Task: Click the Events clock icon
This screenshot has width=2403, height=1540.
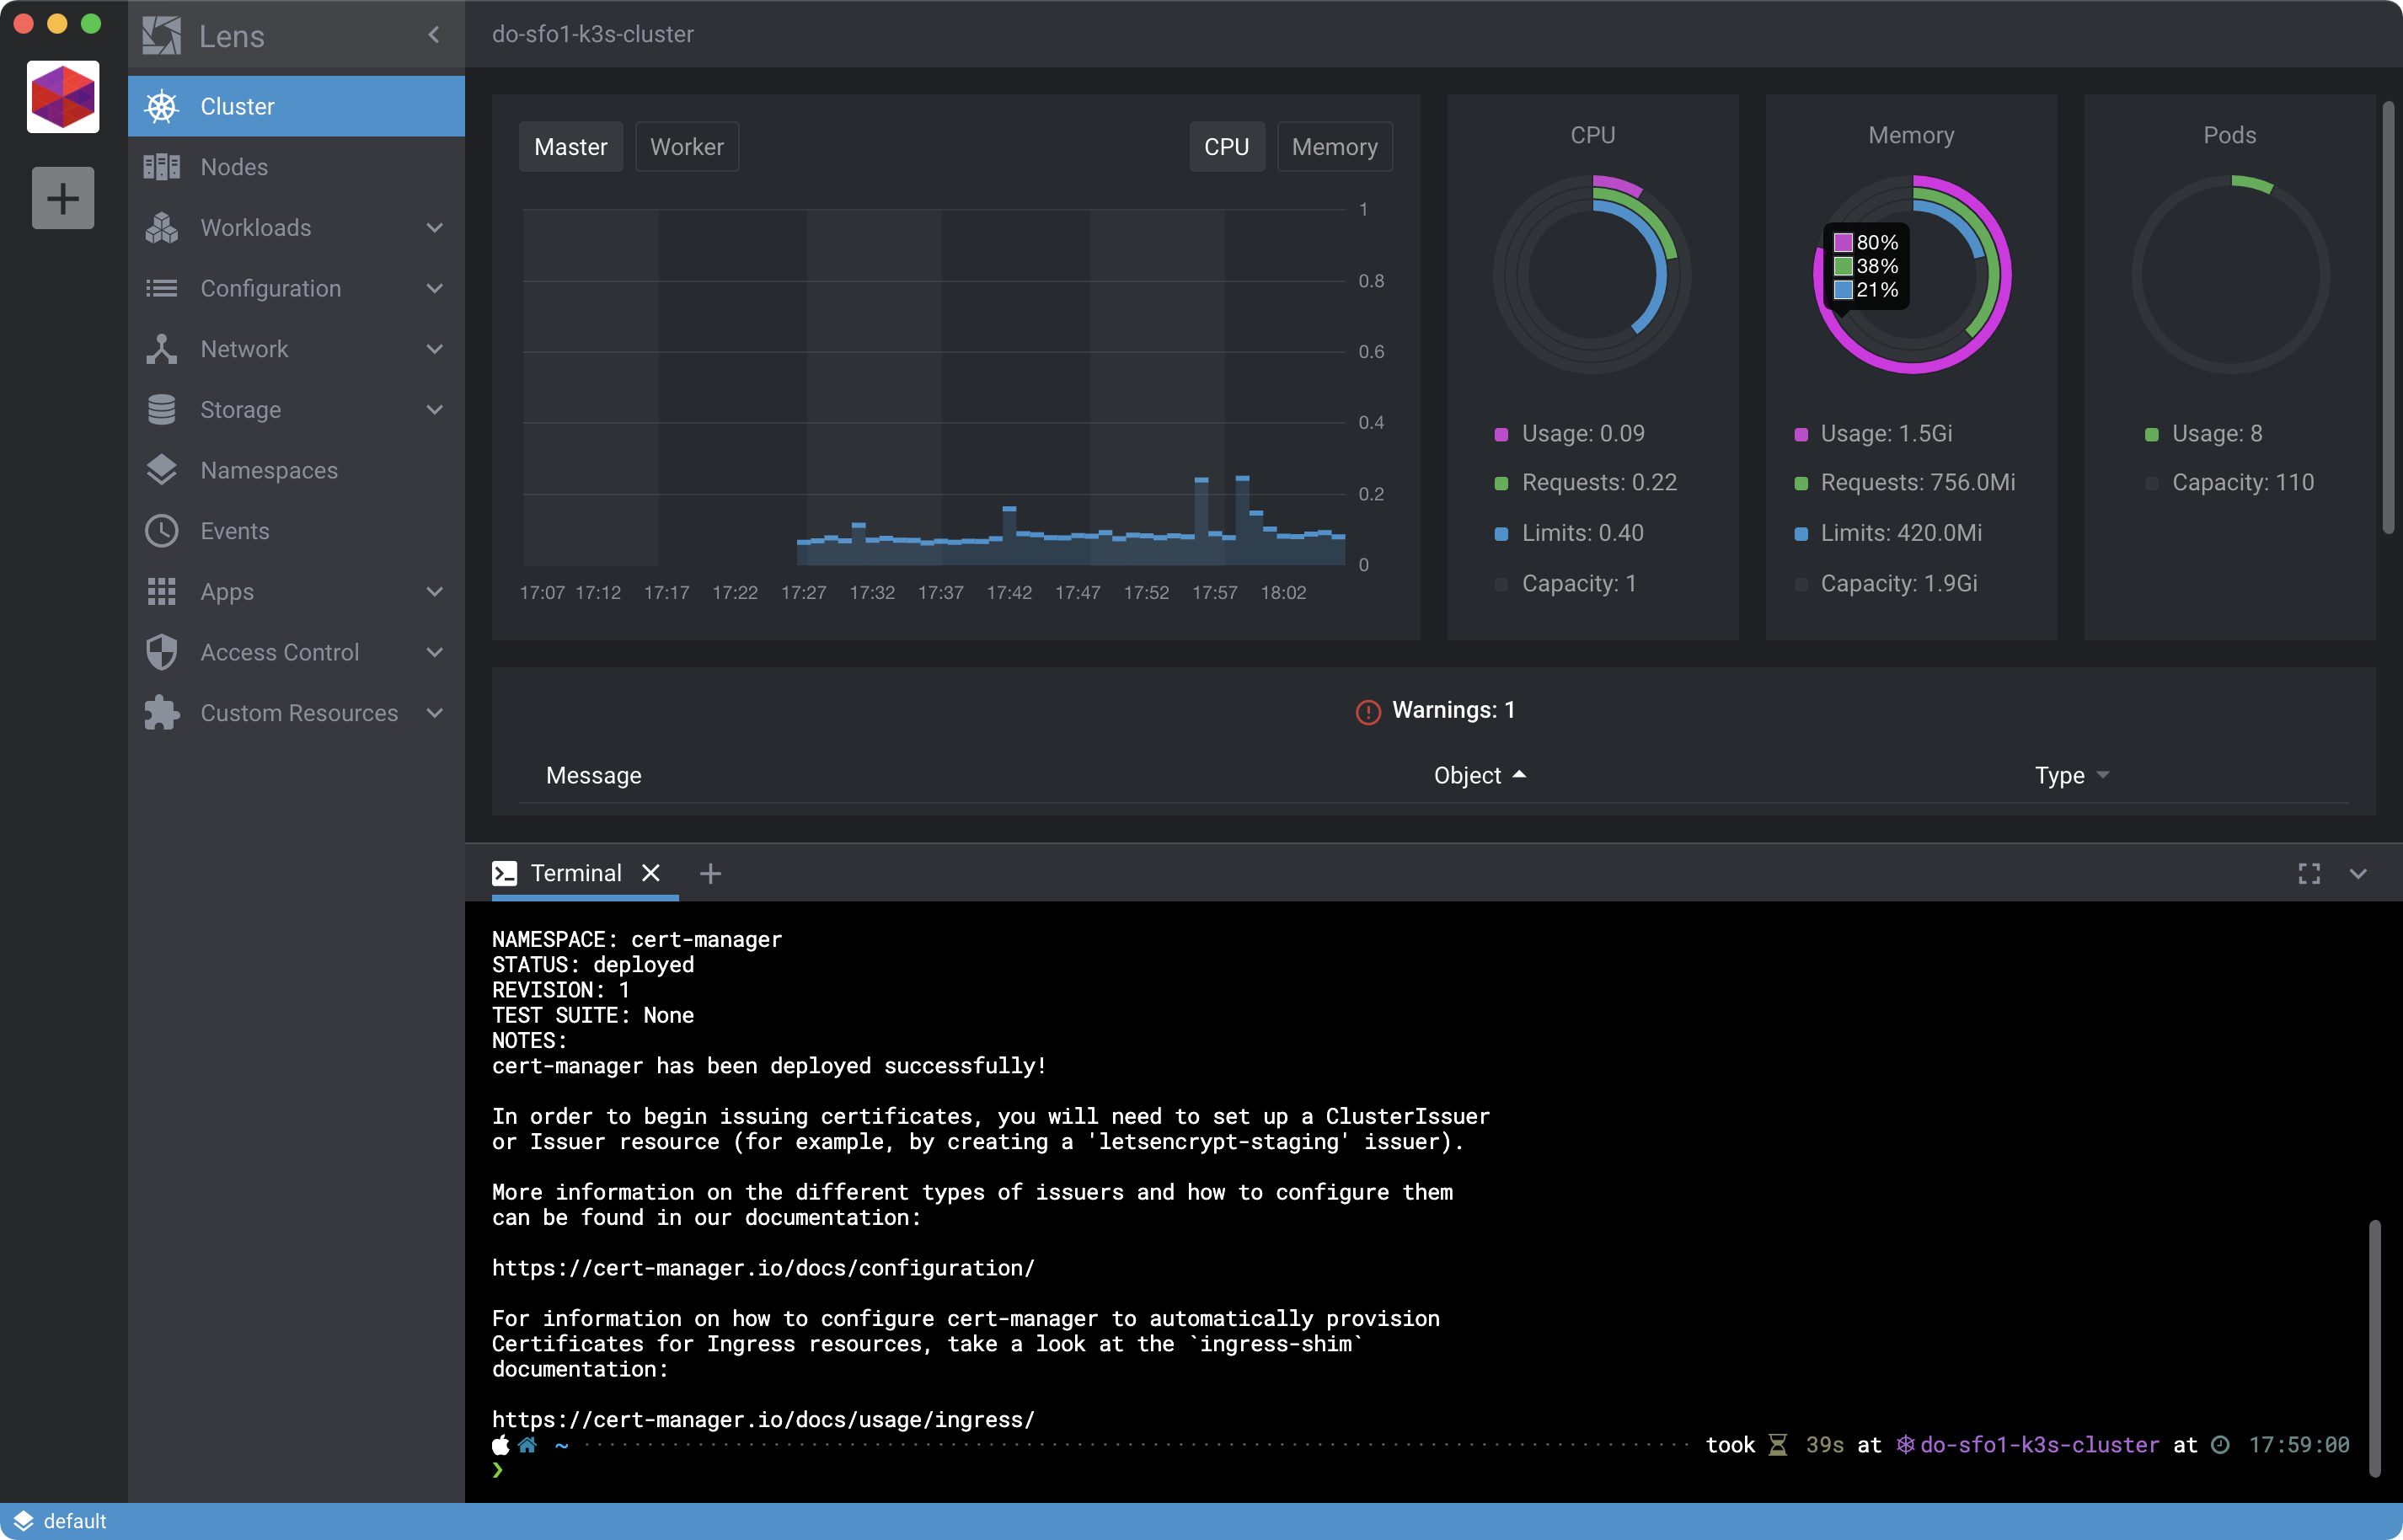Action: 161,531
